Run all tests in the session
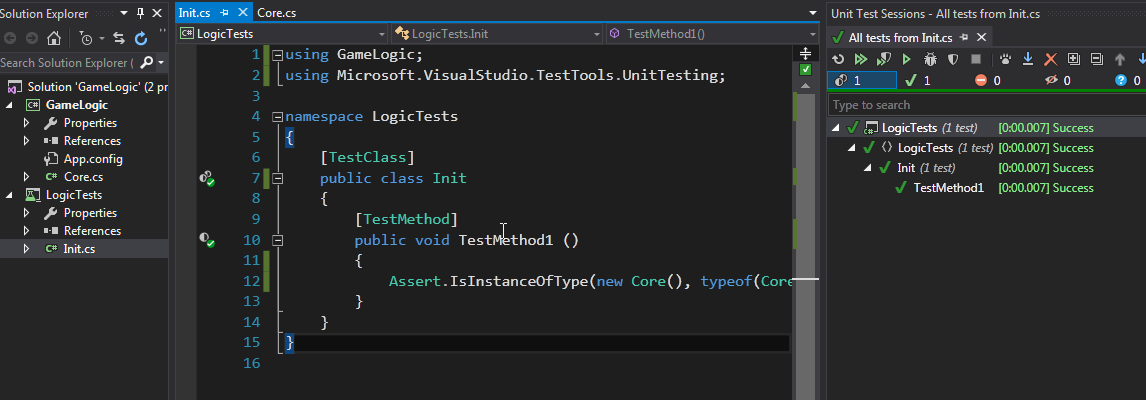Screen dimensions: 1146x400 point(860,59)
